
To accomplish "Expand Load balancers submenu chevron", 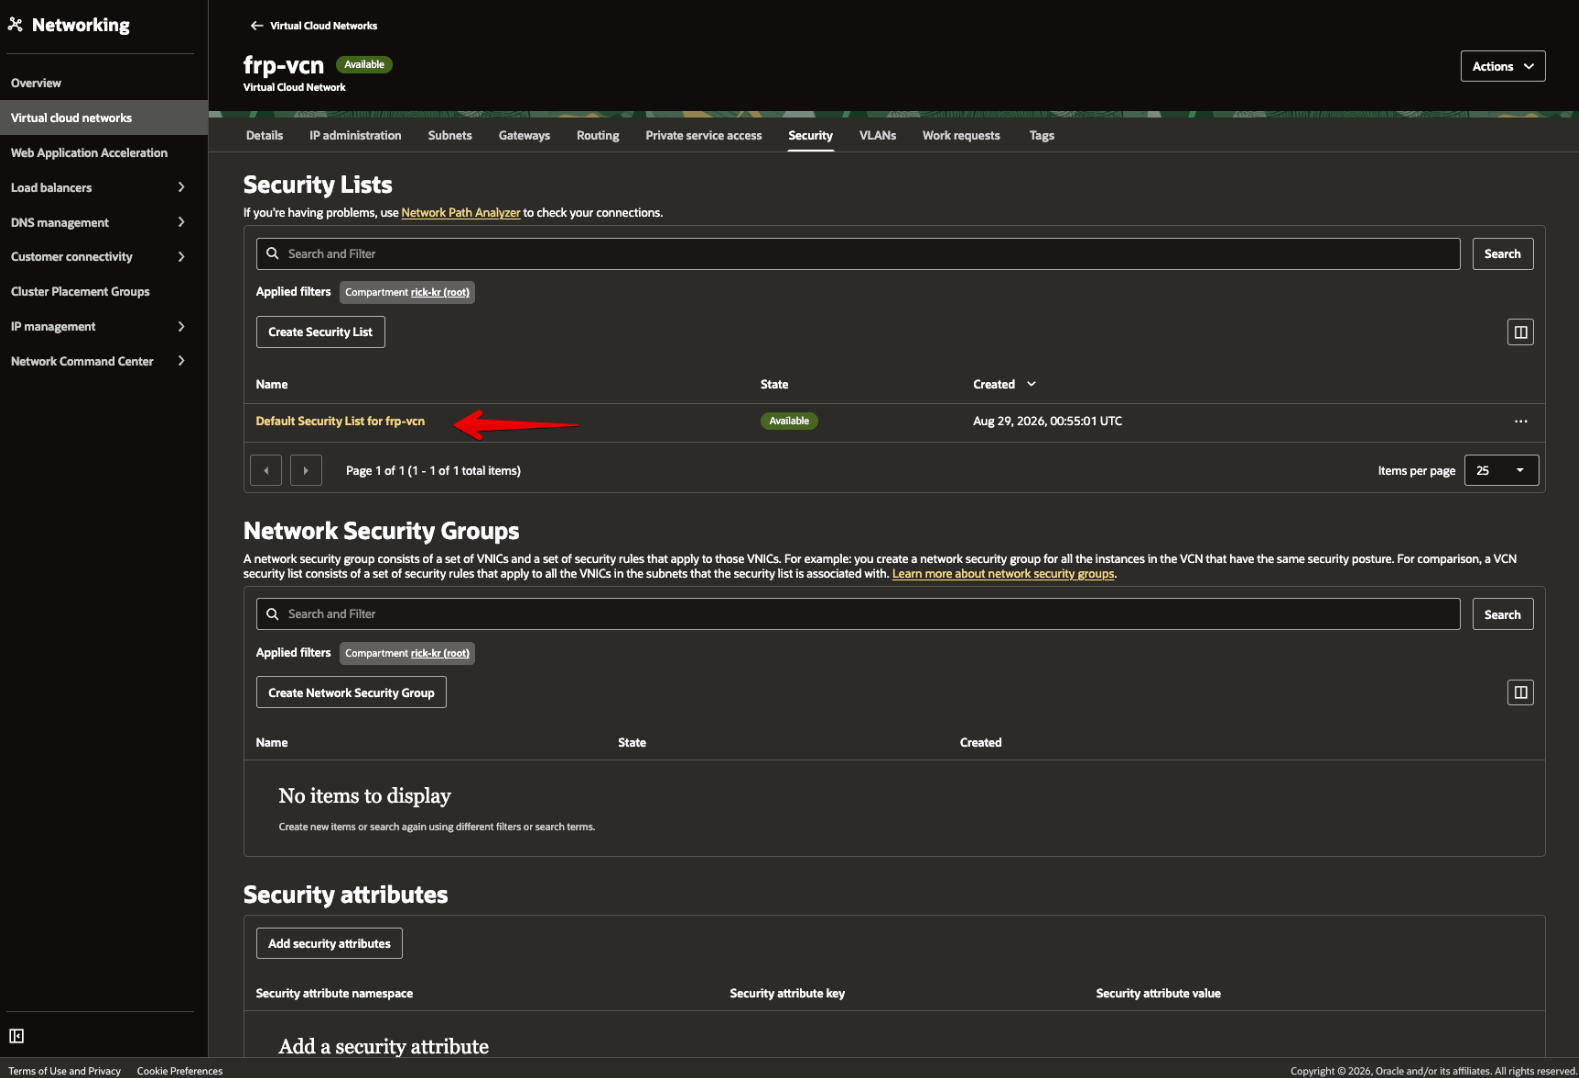I will tap(181, 187).
